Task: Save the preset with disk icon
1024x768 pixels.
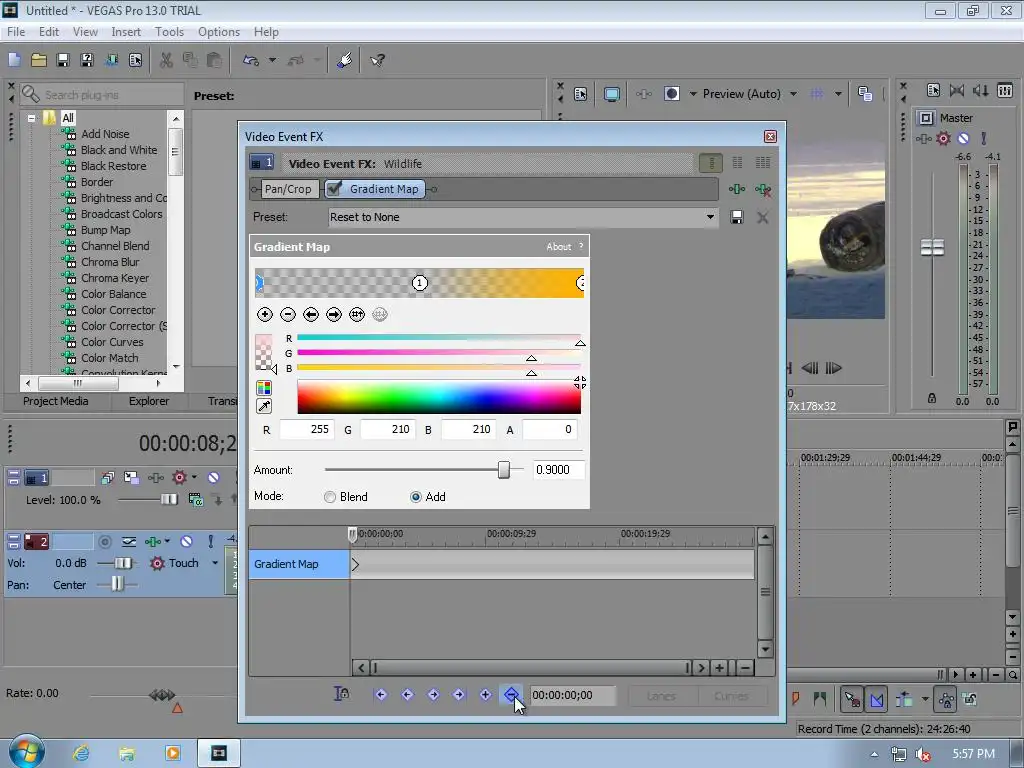Action: pyautogui.click(x=737, y=217)
